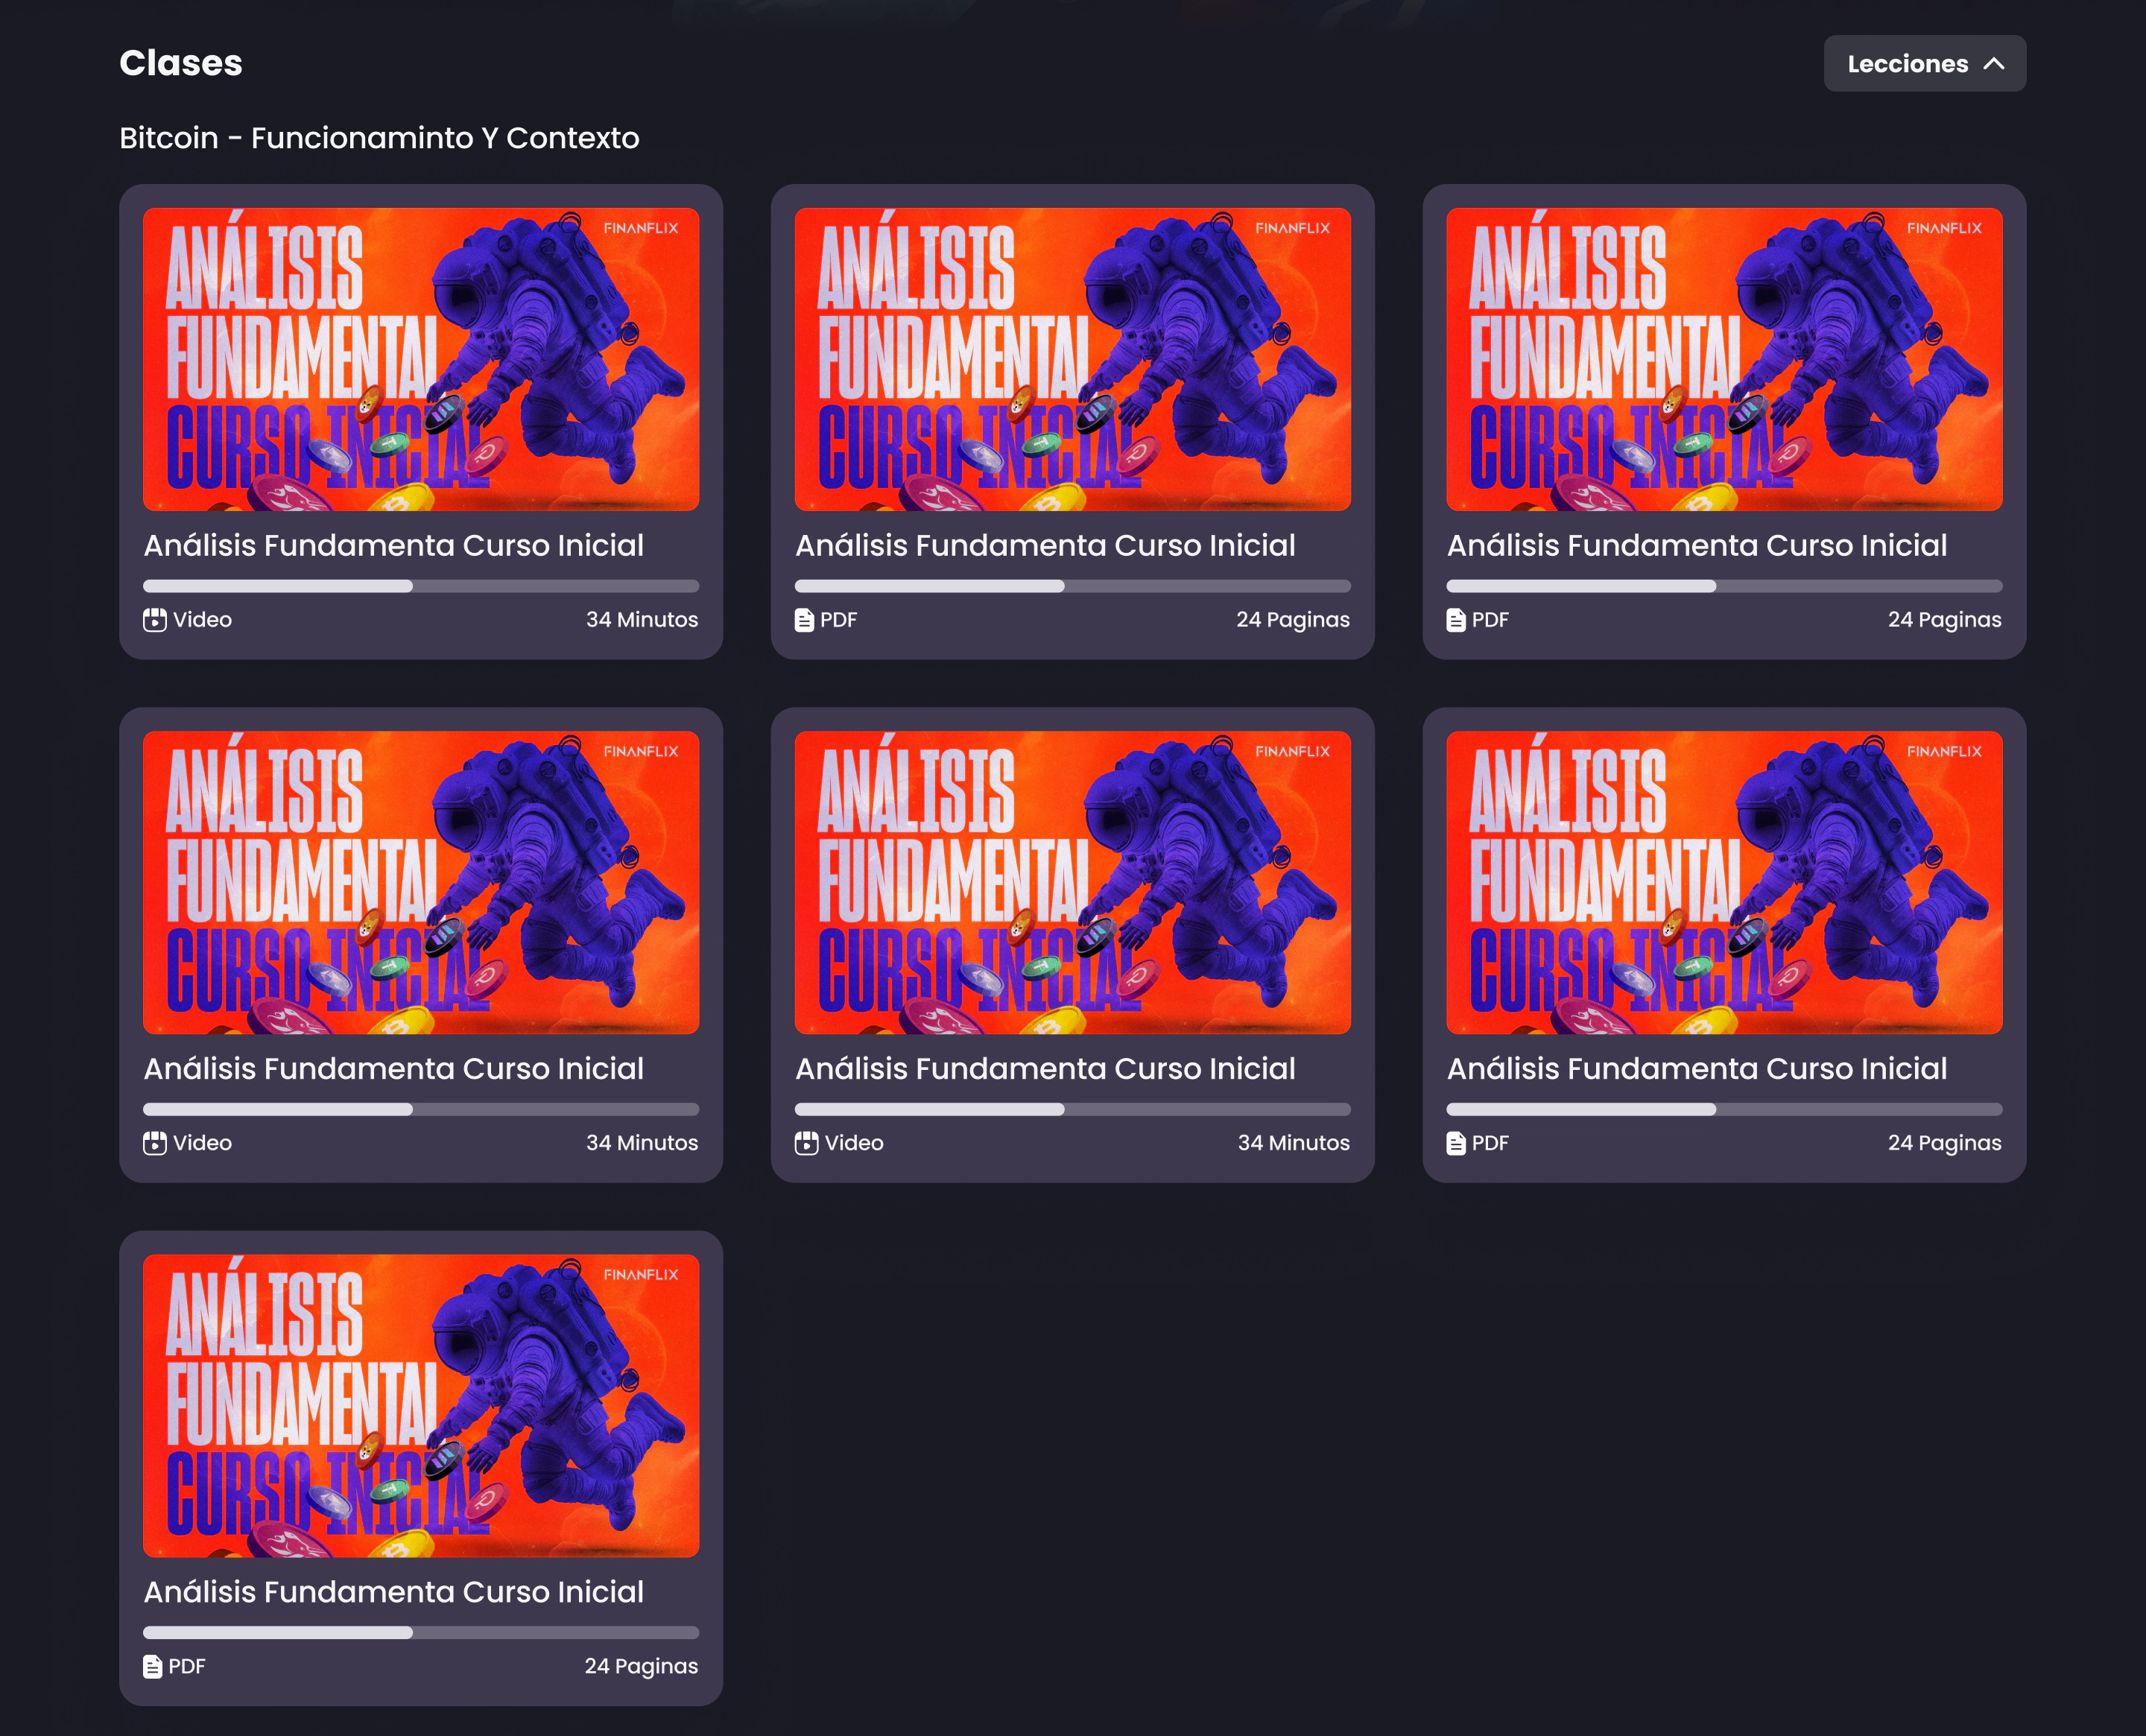Open the title link of the second-row left Video card
The image size is (2146, 1736).
click(x=393, y=1068)
